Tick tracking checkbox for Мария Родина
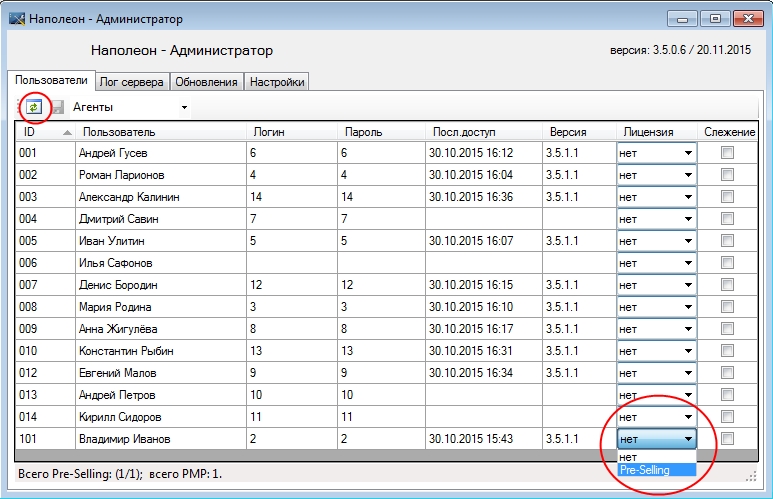 pyautogui.click(x=727, y=307)
